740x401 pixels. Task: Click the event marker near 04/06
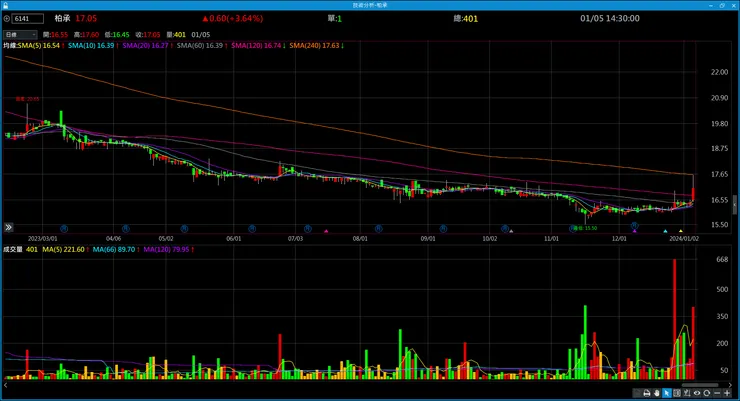[126, 229]
